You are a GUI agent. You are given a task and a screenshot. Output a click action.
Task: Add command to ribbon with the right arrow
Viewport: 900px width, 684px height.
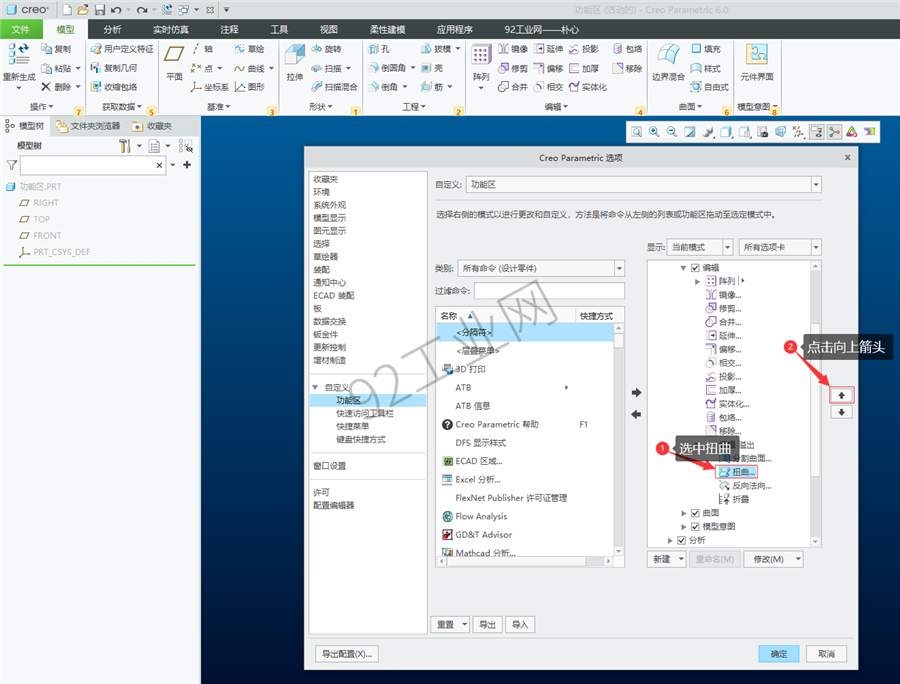[636, 392]
